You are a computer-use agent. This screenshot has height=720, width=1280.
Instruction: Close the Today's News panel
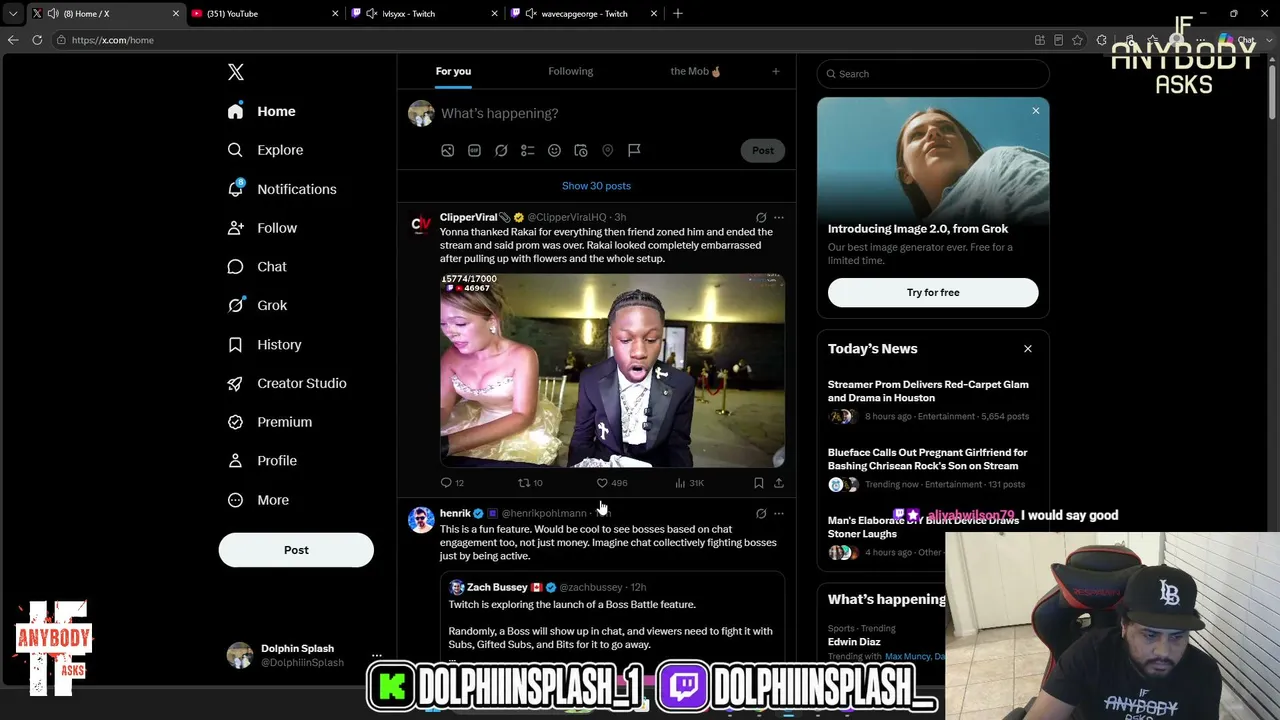1028,349
